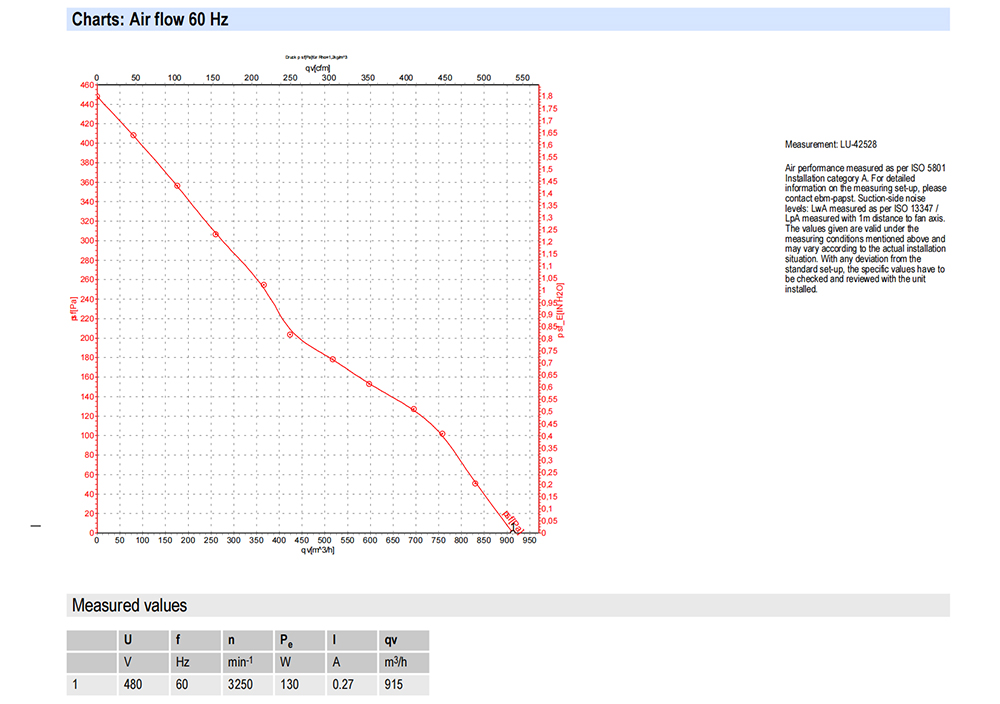Click the '460' tick on left pressure axis

[x=87, y=85]
